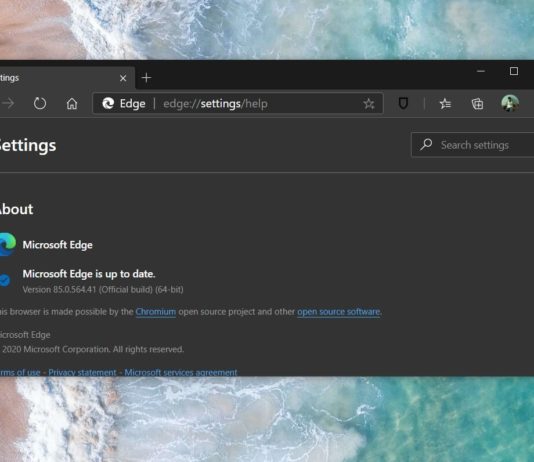Open the tracking prevention shield icon
The height and width of the screenshot is (462, 534).
tap(403, 103)
